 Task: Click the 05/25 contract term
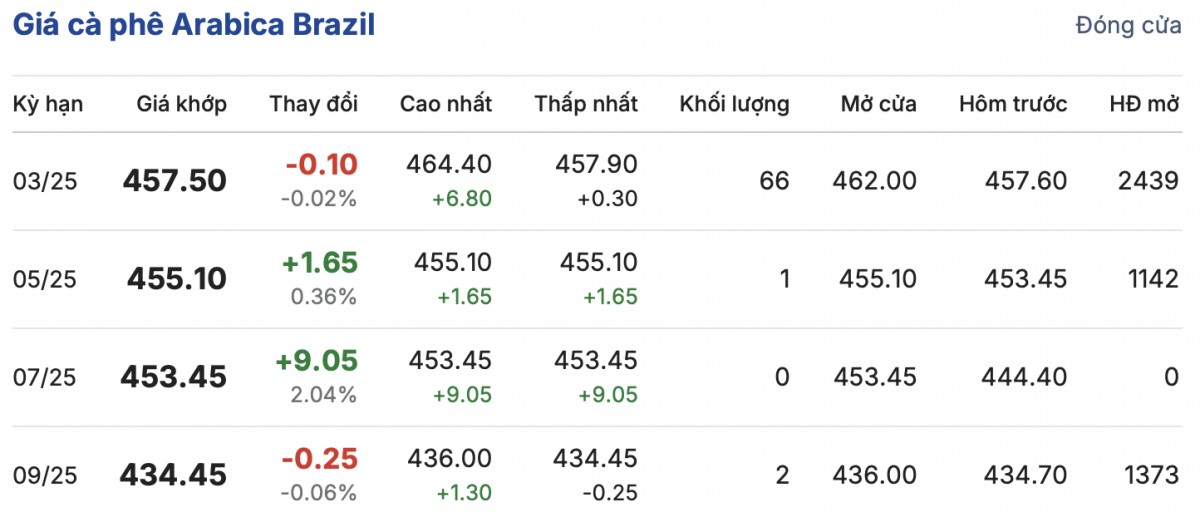point(46,279)
